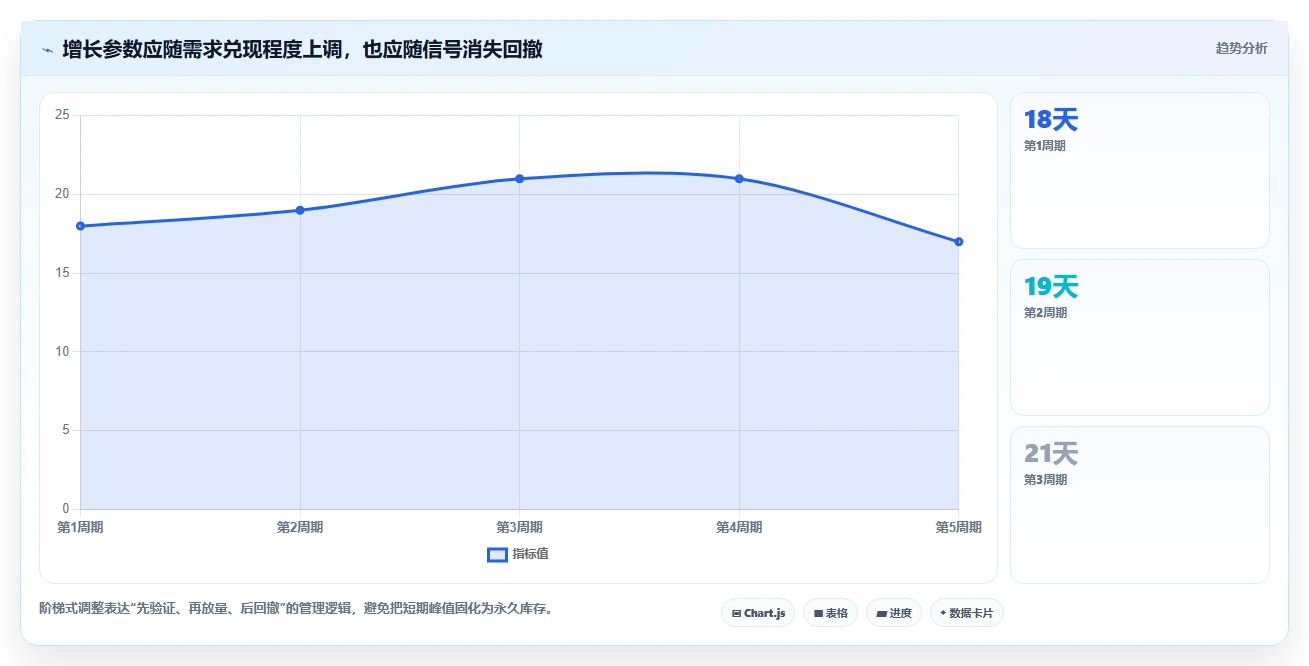Screen dimensions: 1309x666
Task: Select the 表格 tag
Action: pyautogui.click(x=830, y=613)
